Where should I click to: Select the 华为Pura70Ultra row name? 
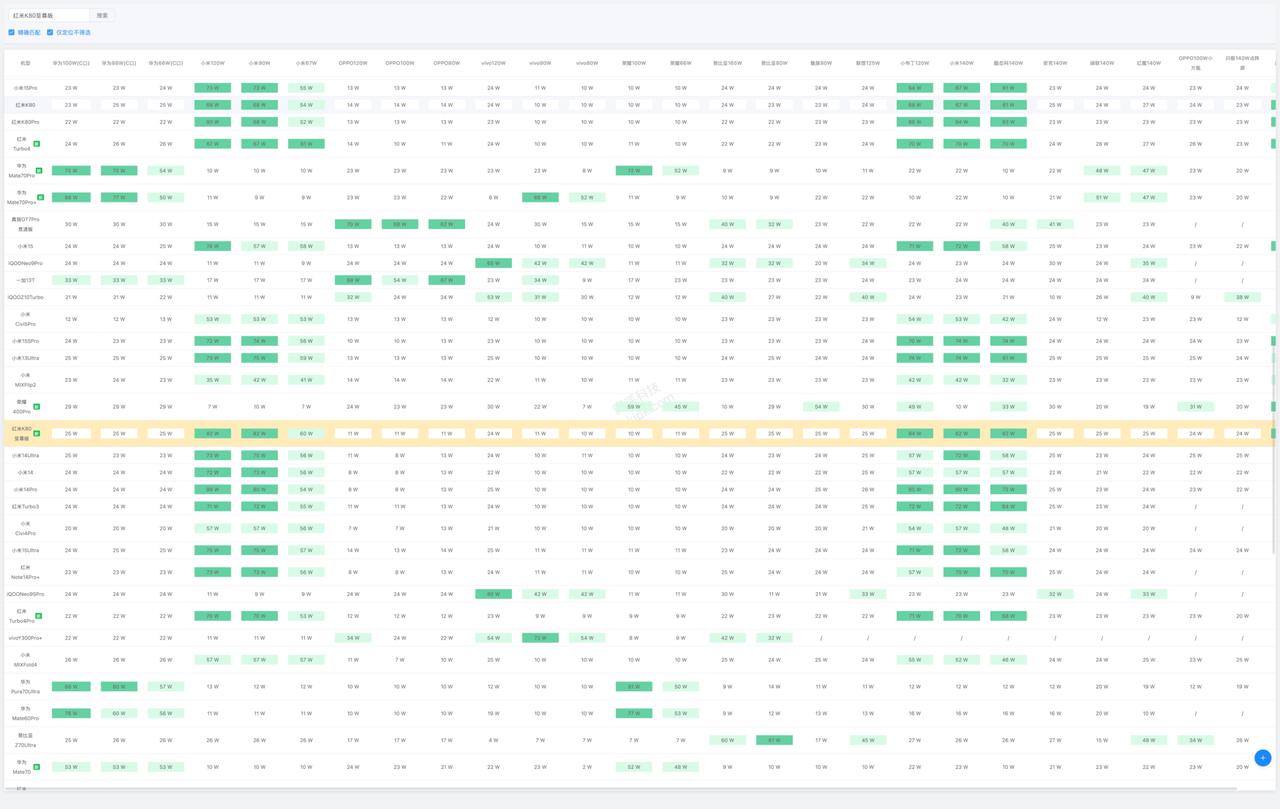pyautogui.click(x=25, y=687)
